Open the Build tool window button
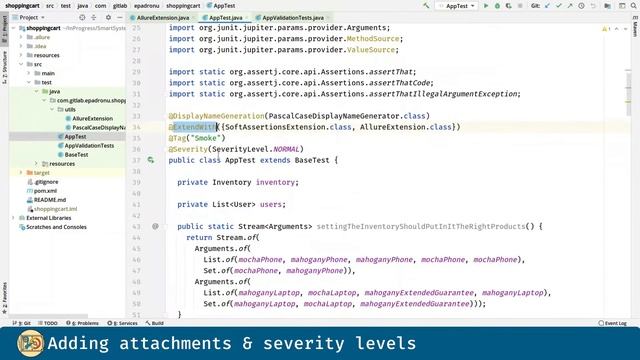This screenshot has width=640, height=360. tap(155, 323)
